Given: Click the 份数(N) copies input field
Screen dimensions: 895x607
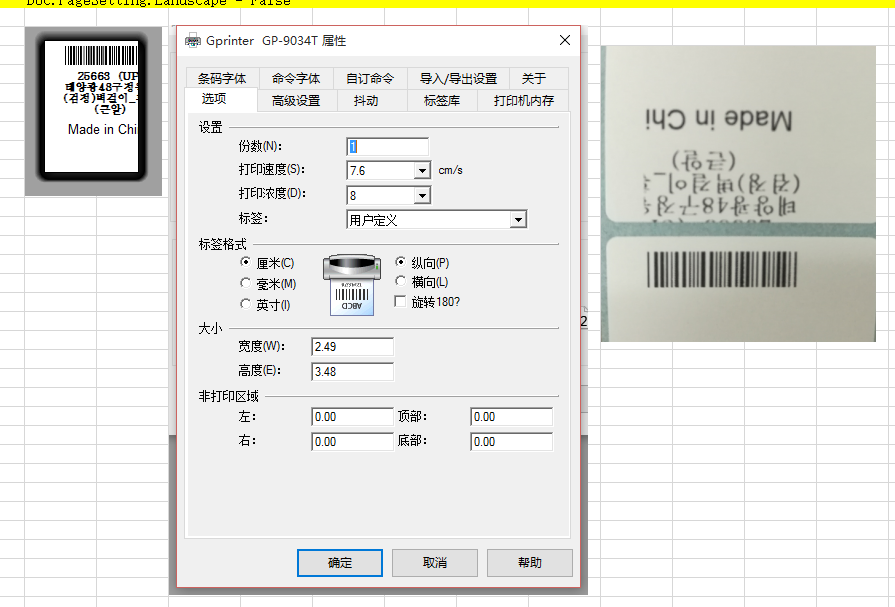Looking at the screenshot, I should [x=387, y=147].
